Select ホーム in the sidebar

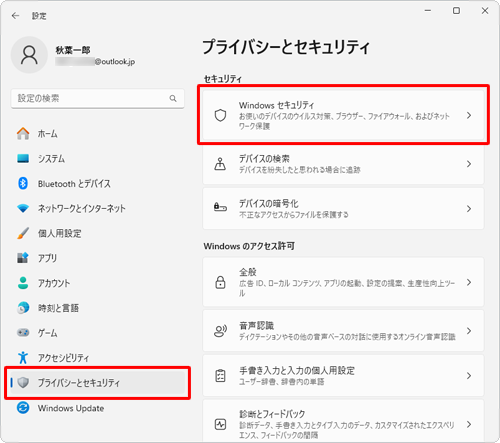pyautogui.click(x=47, y=134)
